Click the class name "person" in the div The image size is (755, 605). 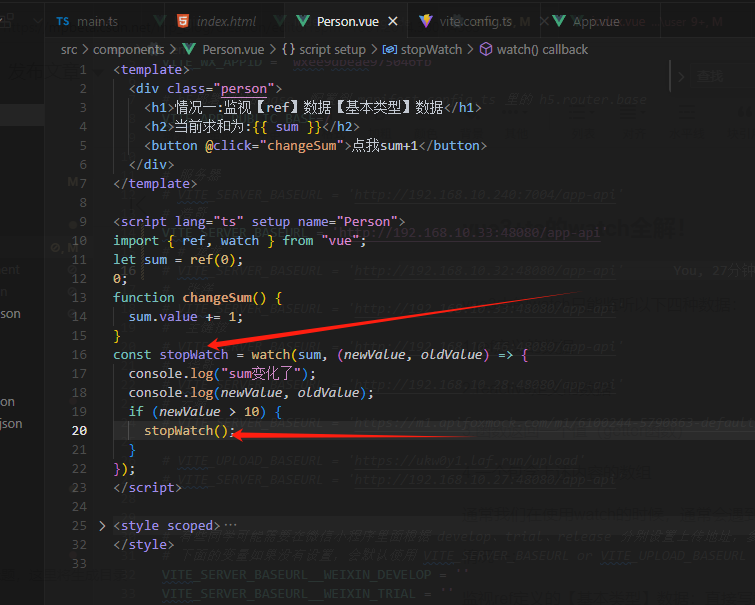pyautogui.click(x=244, y=89)
